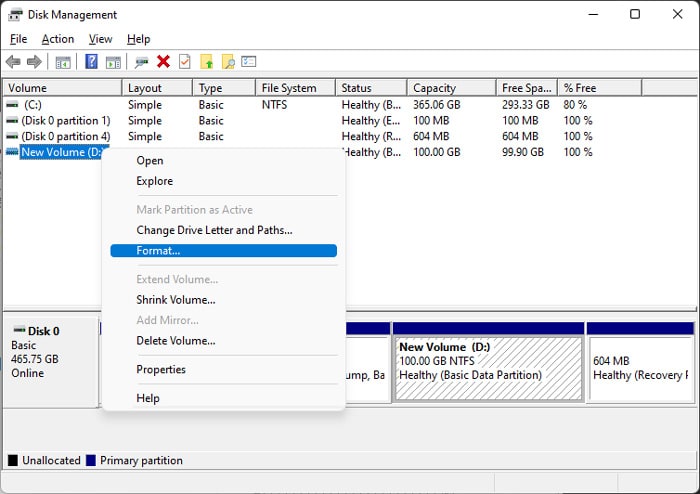
Task: Sort by the Capacity column header
Action: click(x=452, y=88)
